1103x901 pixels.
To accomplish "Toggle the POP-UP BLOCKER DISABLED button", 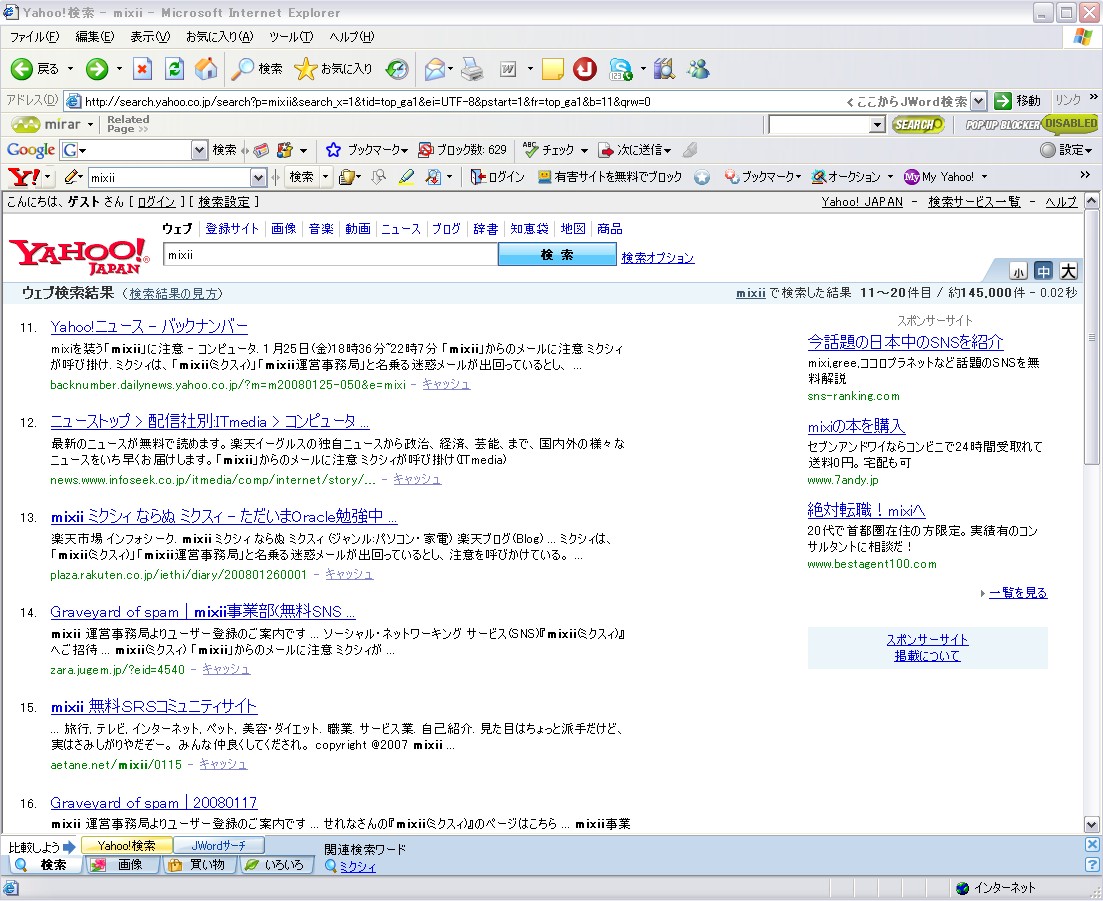I will coord(1031,124).
